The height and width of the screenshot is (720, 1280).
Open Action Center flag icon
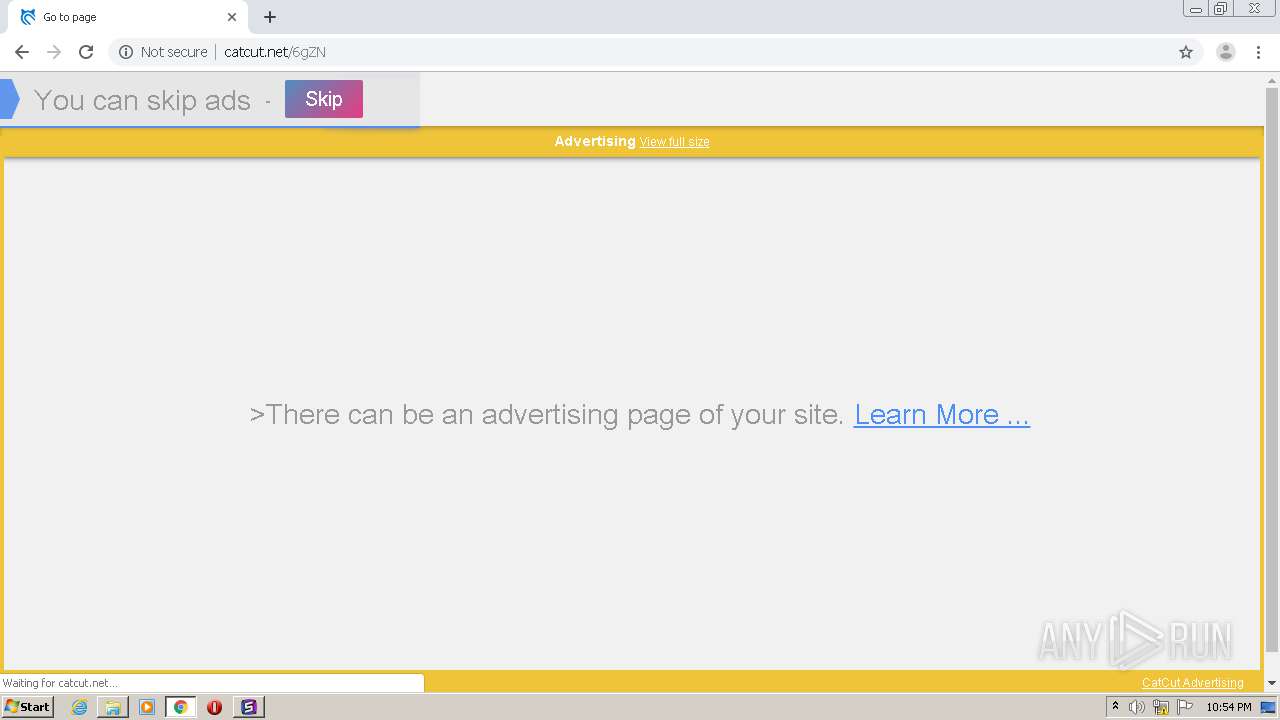(1185, 707)
